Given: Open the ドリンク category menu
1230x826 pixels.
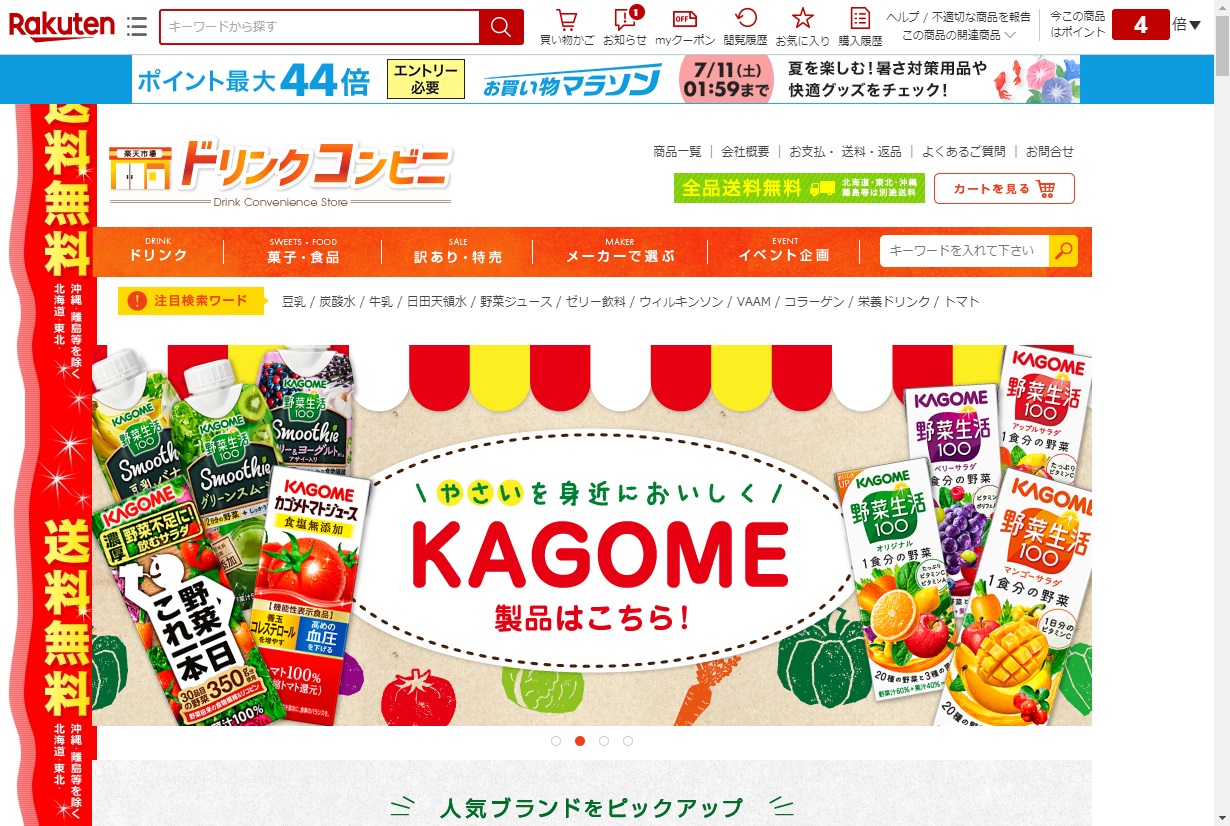Looking at the screenshot, I should click(x=158, y=251).
